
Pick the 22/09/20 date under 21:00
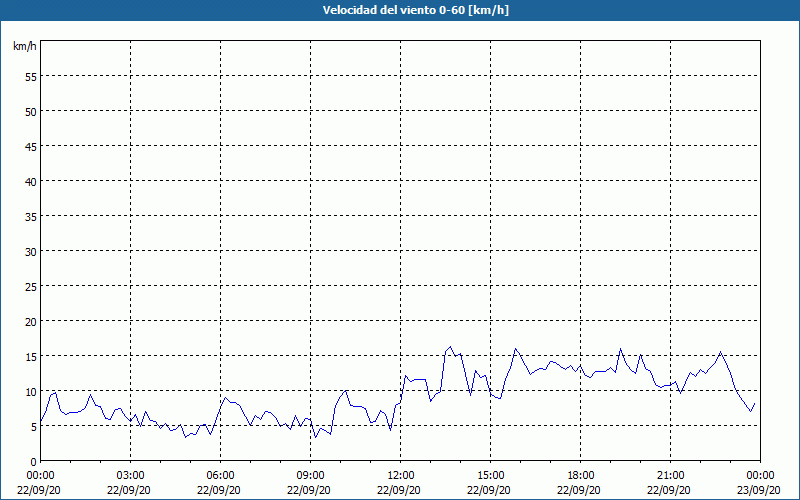669,490
